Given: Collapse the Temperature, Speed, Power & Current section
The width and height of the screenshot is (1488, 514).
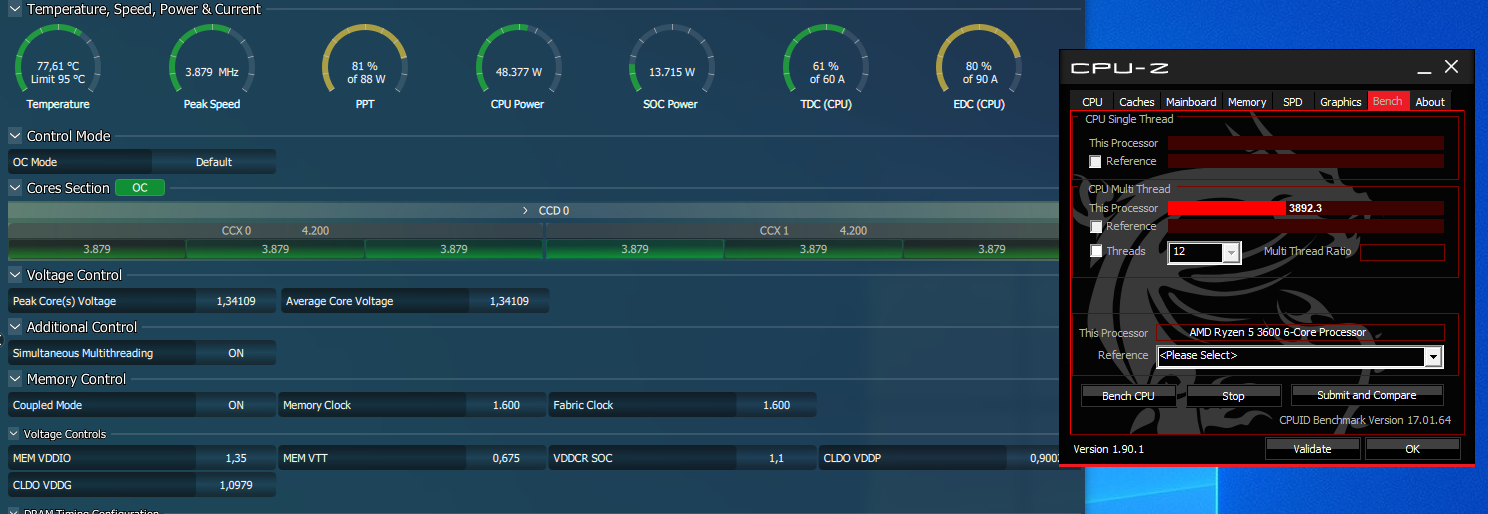Looking at the screenshot, I should tap(15, 9).
